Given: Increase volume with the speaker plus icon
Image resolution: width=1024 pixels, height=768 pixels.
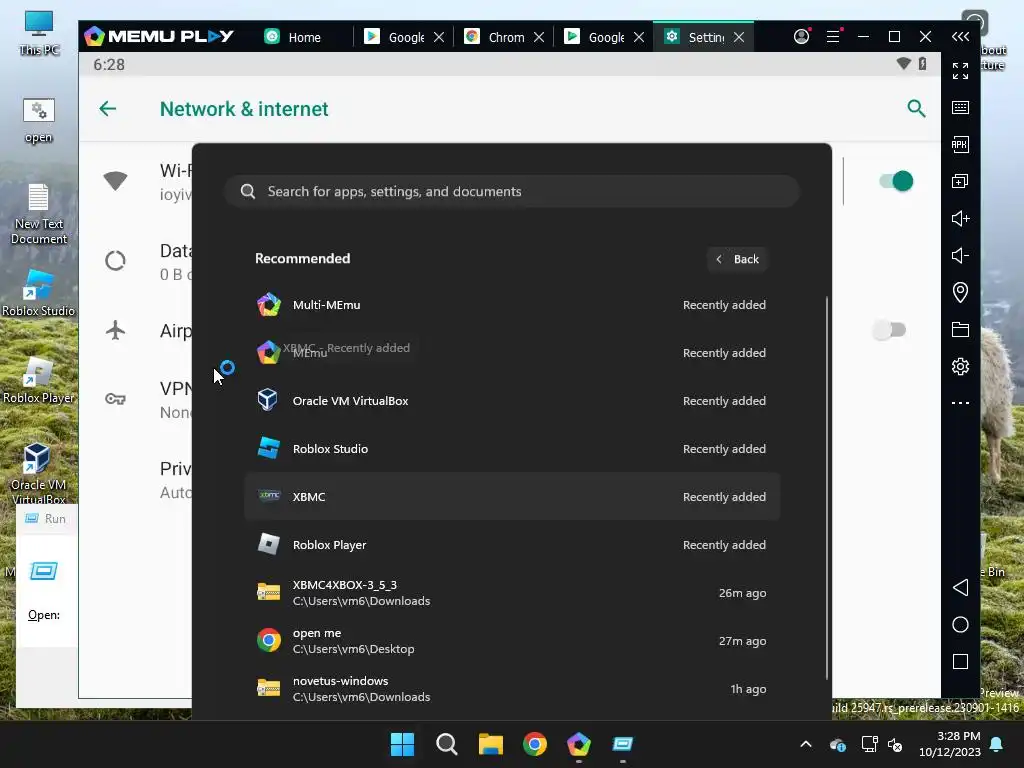Looking at the screenshot, I should coord(960,218).
